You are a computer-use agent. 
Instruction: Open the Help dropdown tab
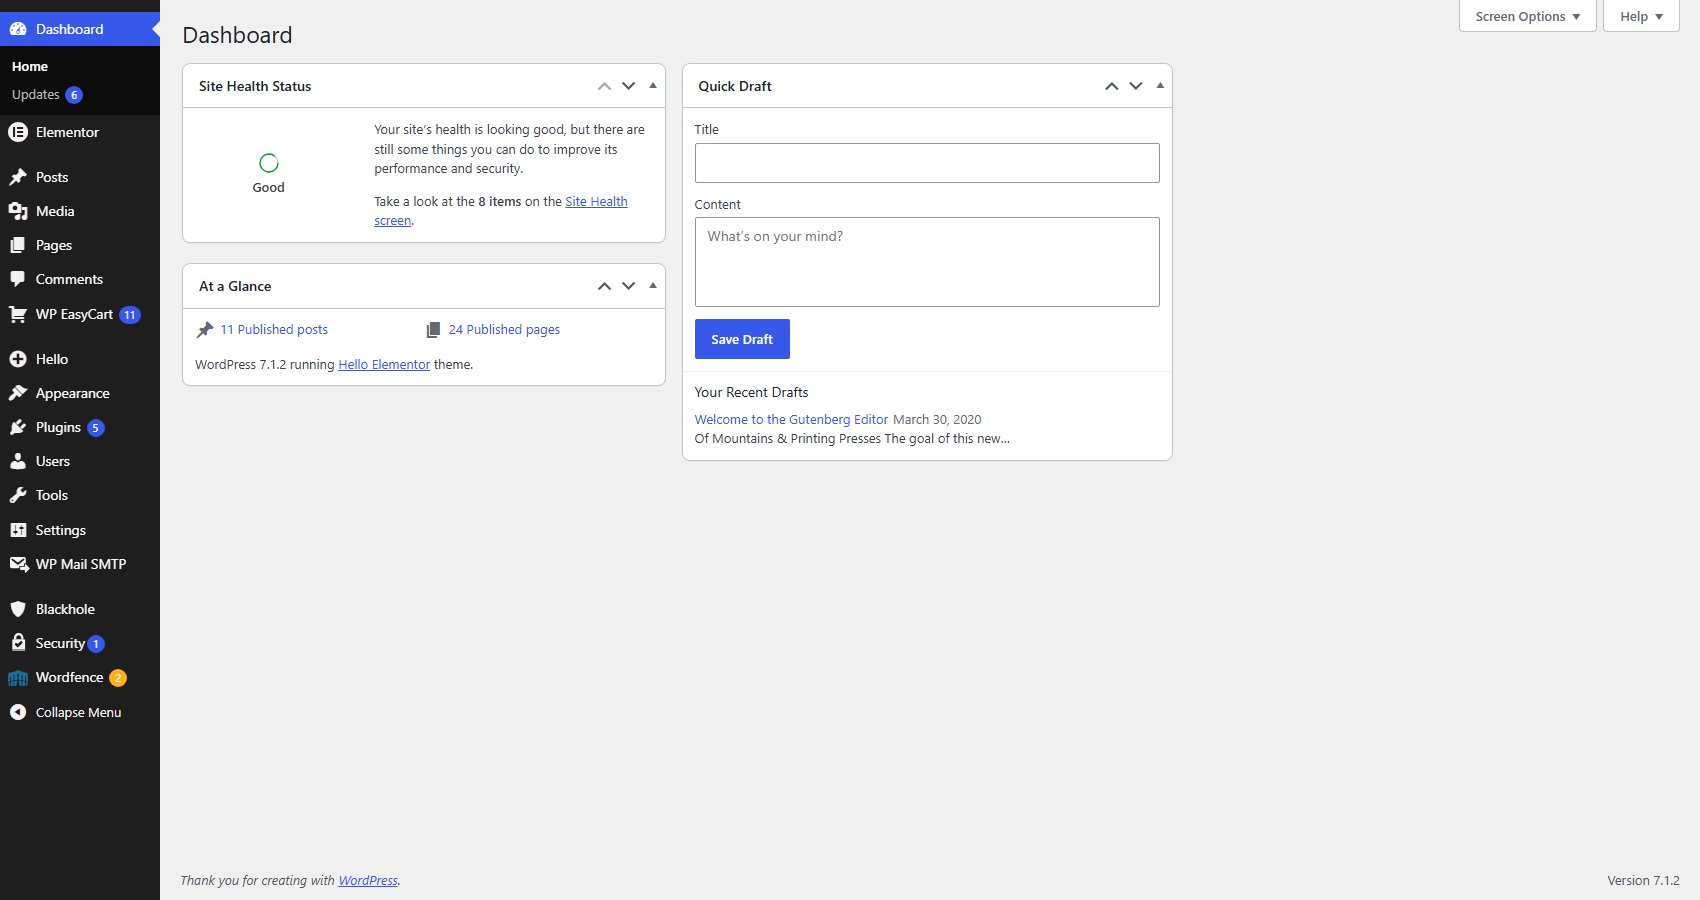click(1641, 16)
